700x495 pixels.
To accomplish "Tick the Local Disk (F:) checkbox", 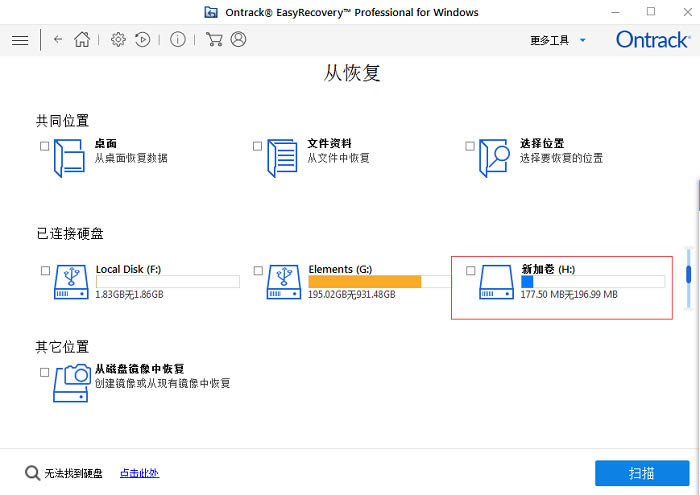I will (x=45, y=270).
